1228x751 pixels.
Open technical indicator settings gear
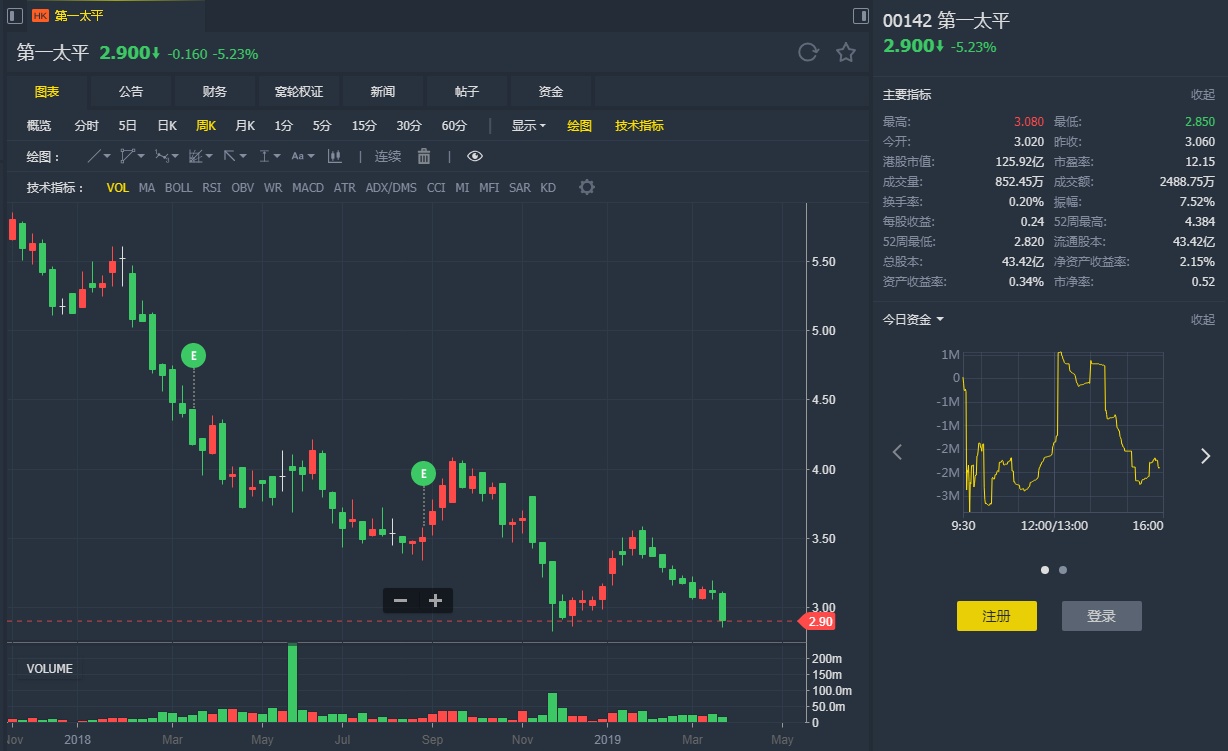pyautogui.click(x=587, y=187)
